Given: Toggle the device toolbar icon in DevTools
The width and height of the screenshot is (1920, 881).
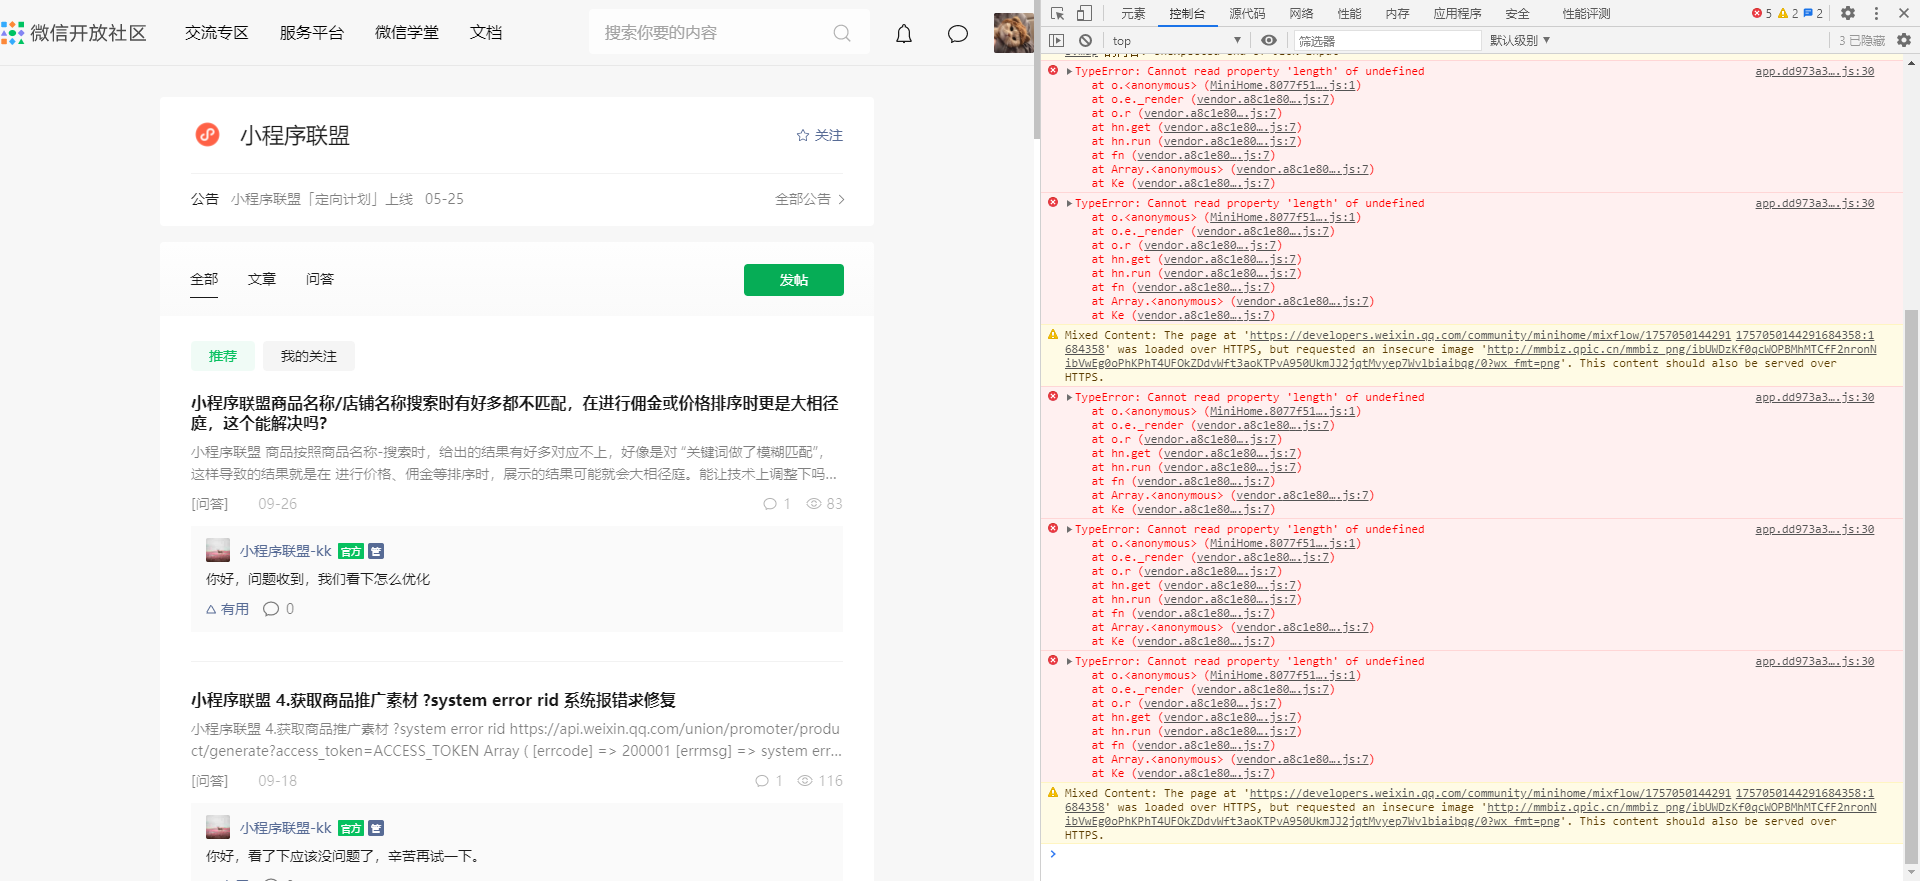Looking at the screenshot, I should pyautogui.click(x=1084, y=13).
